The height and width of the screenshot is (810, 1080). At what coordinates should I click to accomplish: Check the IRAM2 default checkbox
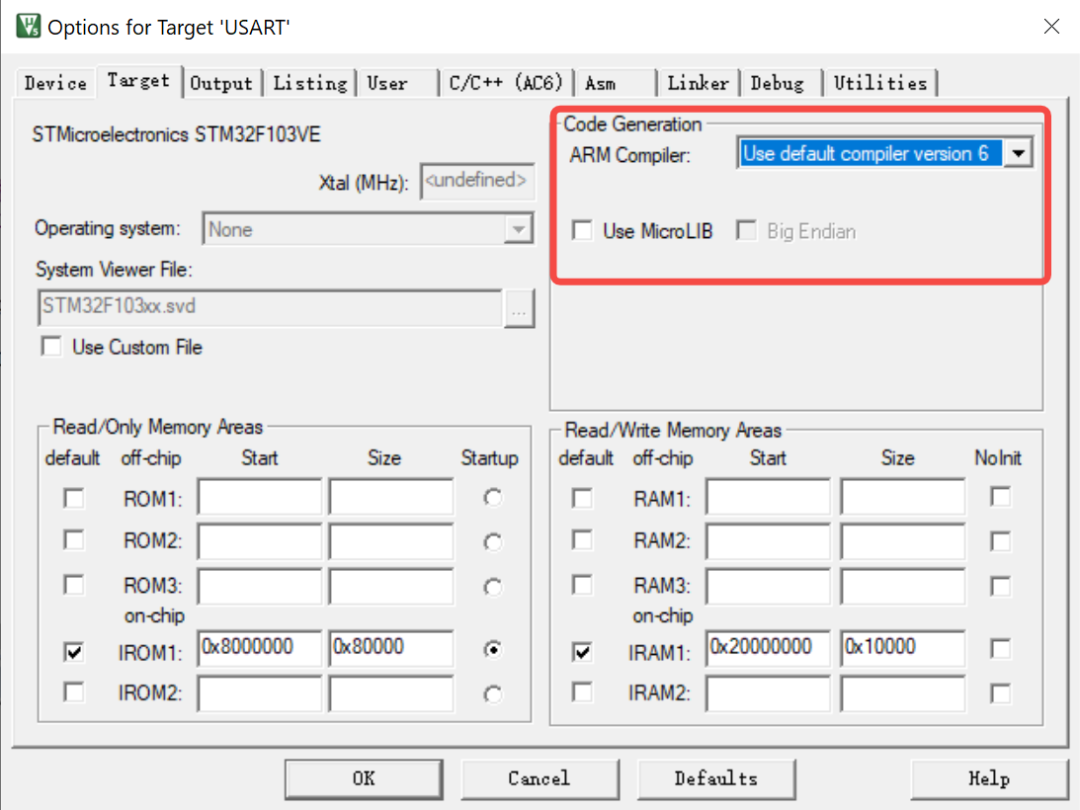pos(583,692)
